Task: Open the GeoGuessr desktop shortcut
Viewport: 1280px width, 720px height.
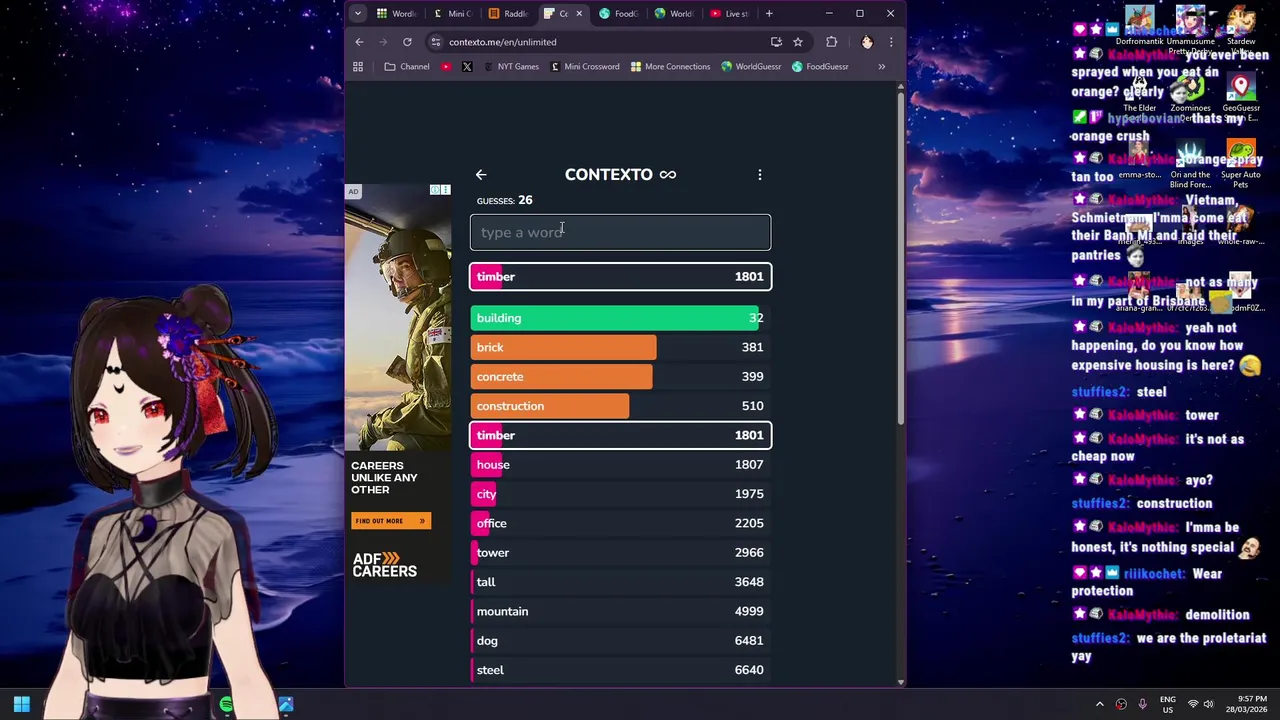Action: (1241, 95)
